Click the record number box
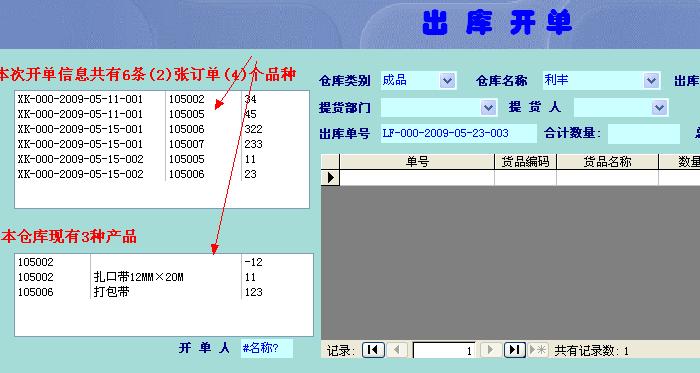Screen dimensions: 700x373 [443, 351]
